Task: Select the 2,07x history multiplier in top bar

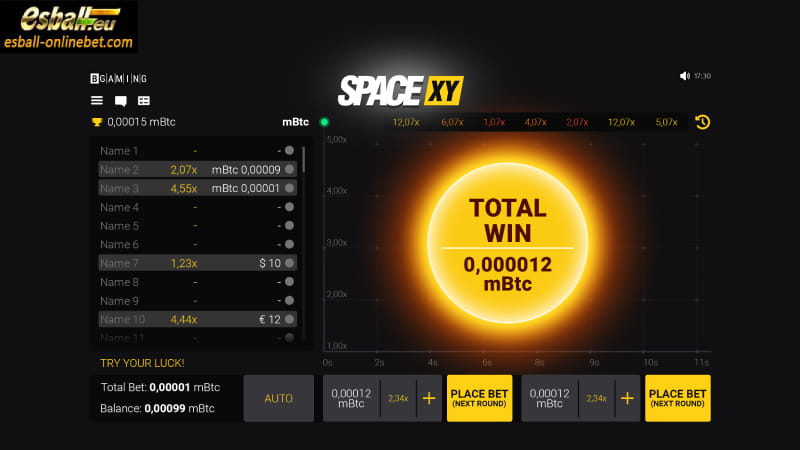Action: pyautogui.click(x=577, y=122)
